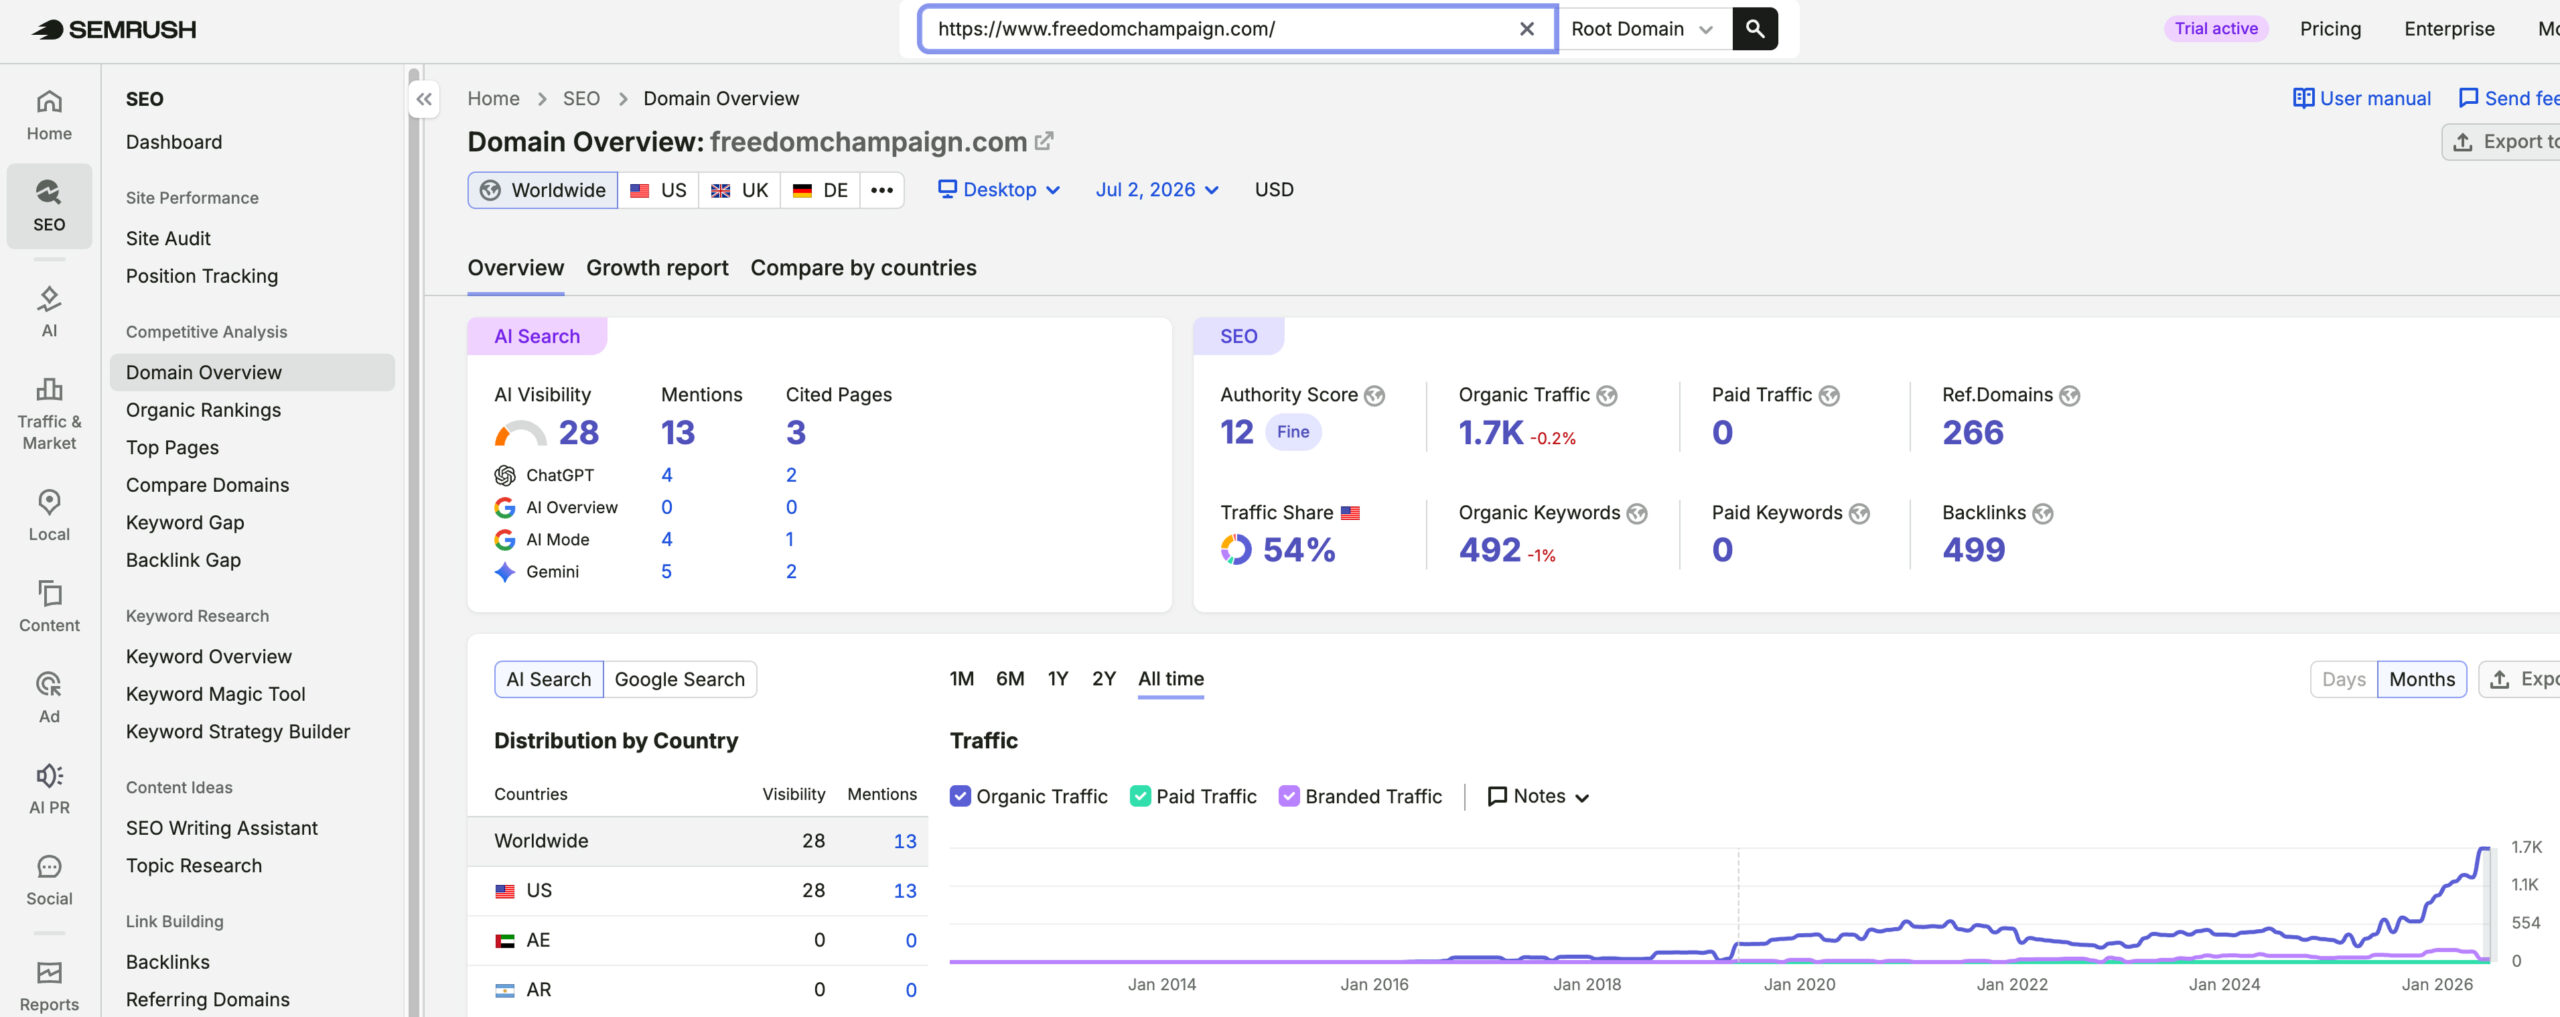Open freedomchampaign.com external link icon
This screenshot has height=1017, width=2560.
point(1044,141)
